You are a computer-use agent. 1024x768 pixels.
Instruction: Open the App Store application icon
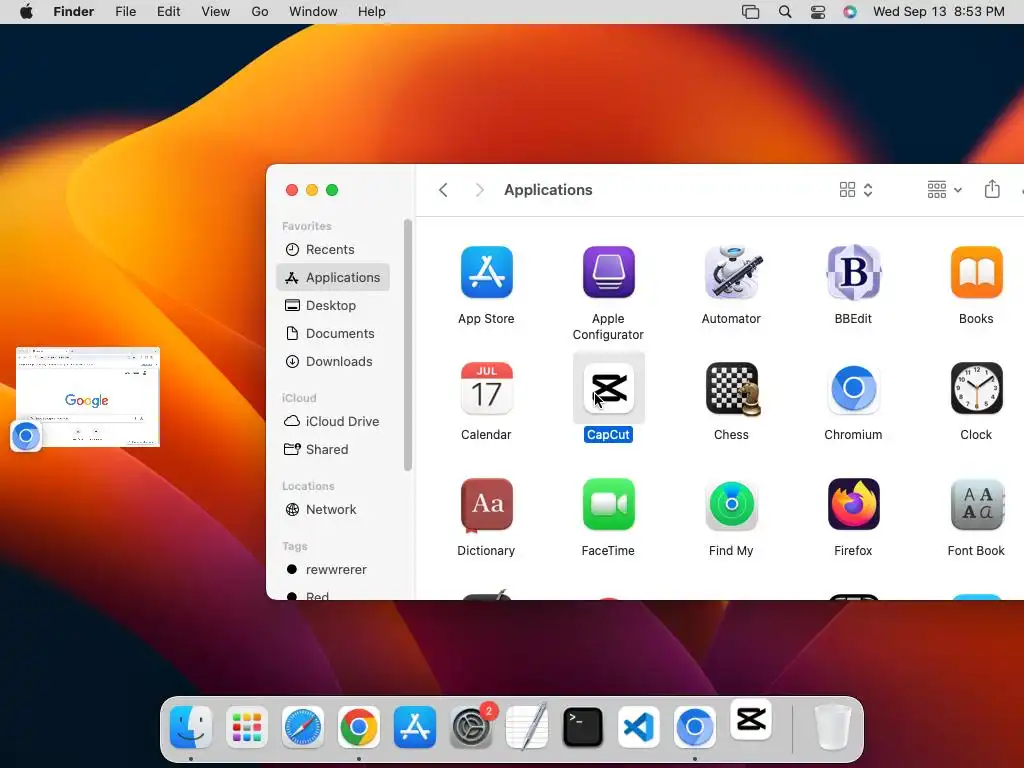[x=487, y=272]
